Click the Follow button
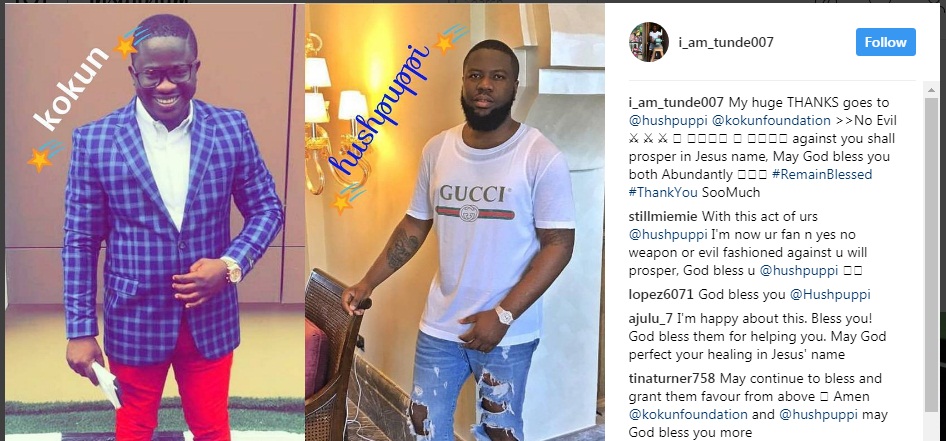Screen dimensions: 946x441 point(886,42)
